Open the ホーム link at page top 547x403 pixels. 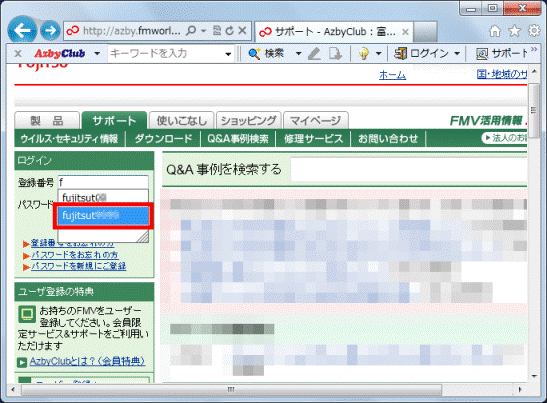(392, 75)
